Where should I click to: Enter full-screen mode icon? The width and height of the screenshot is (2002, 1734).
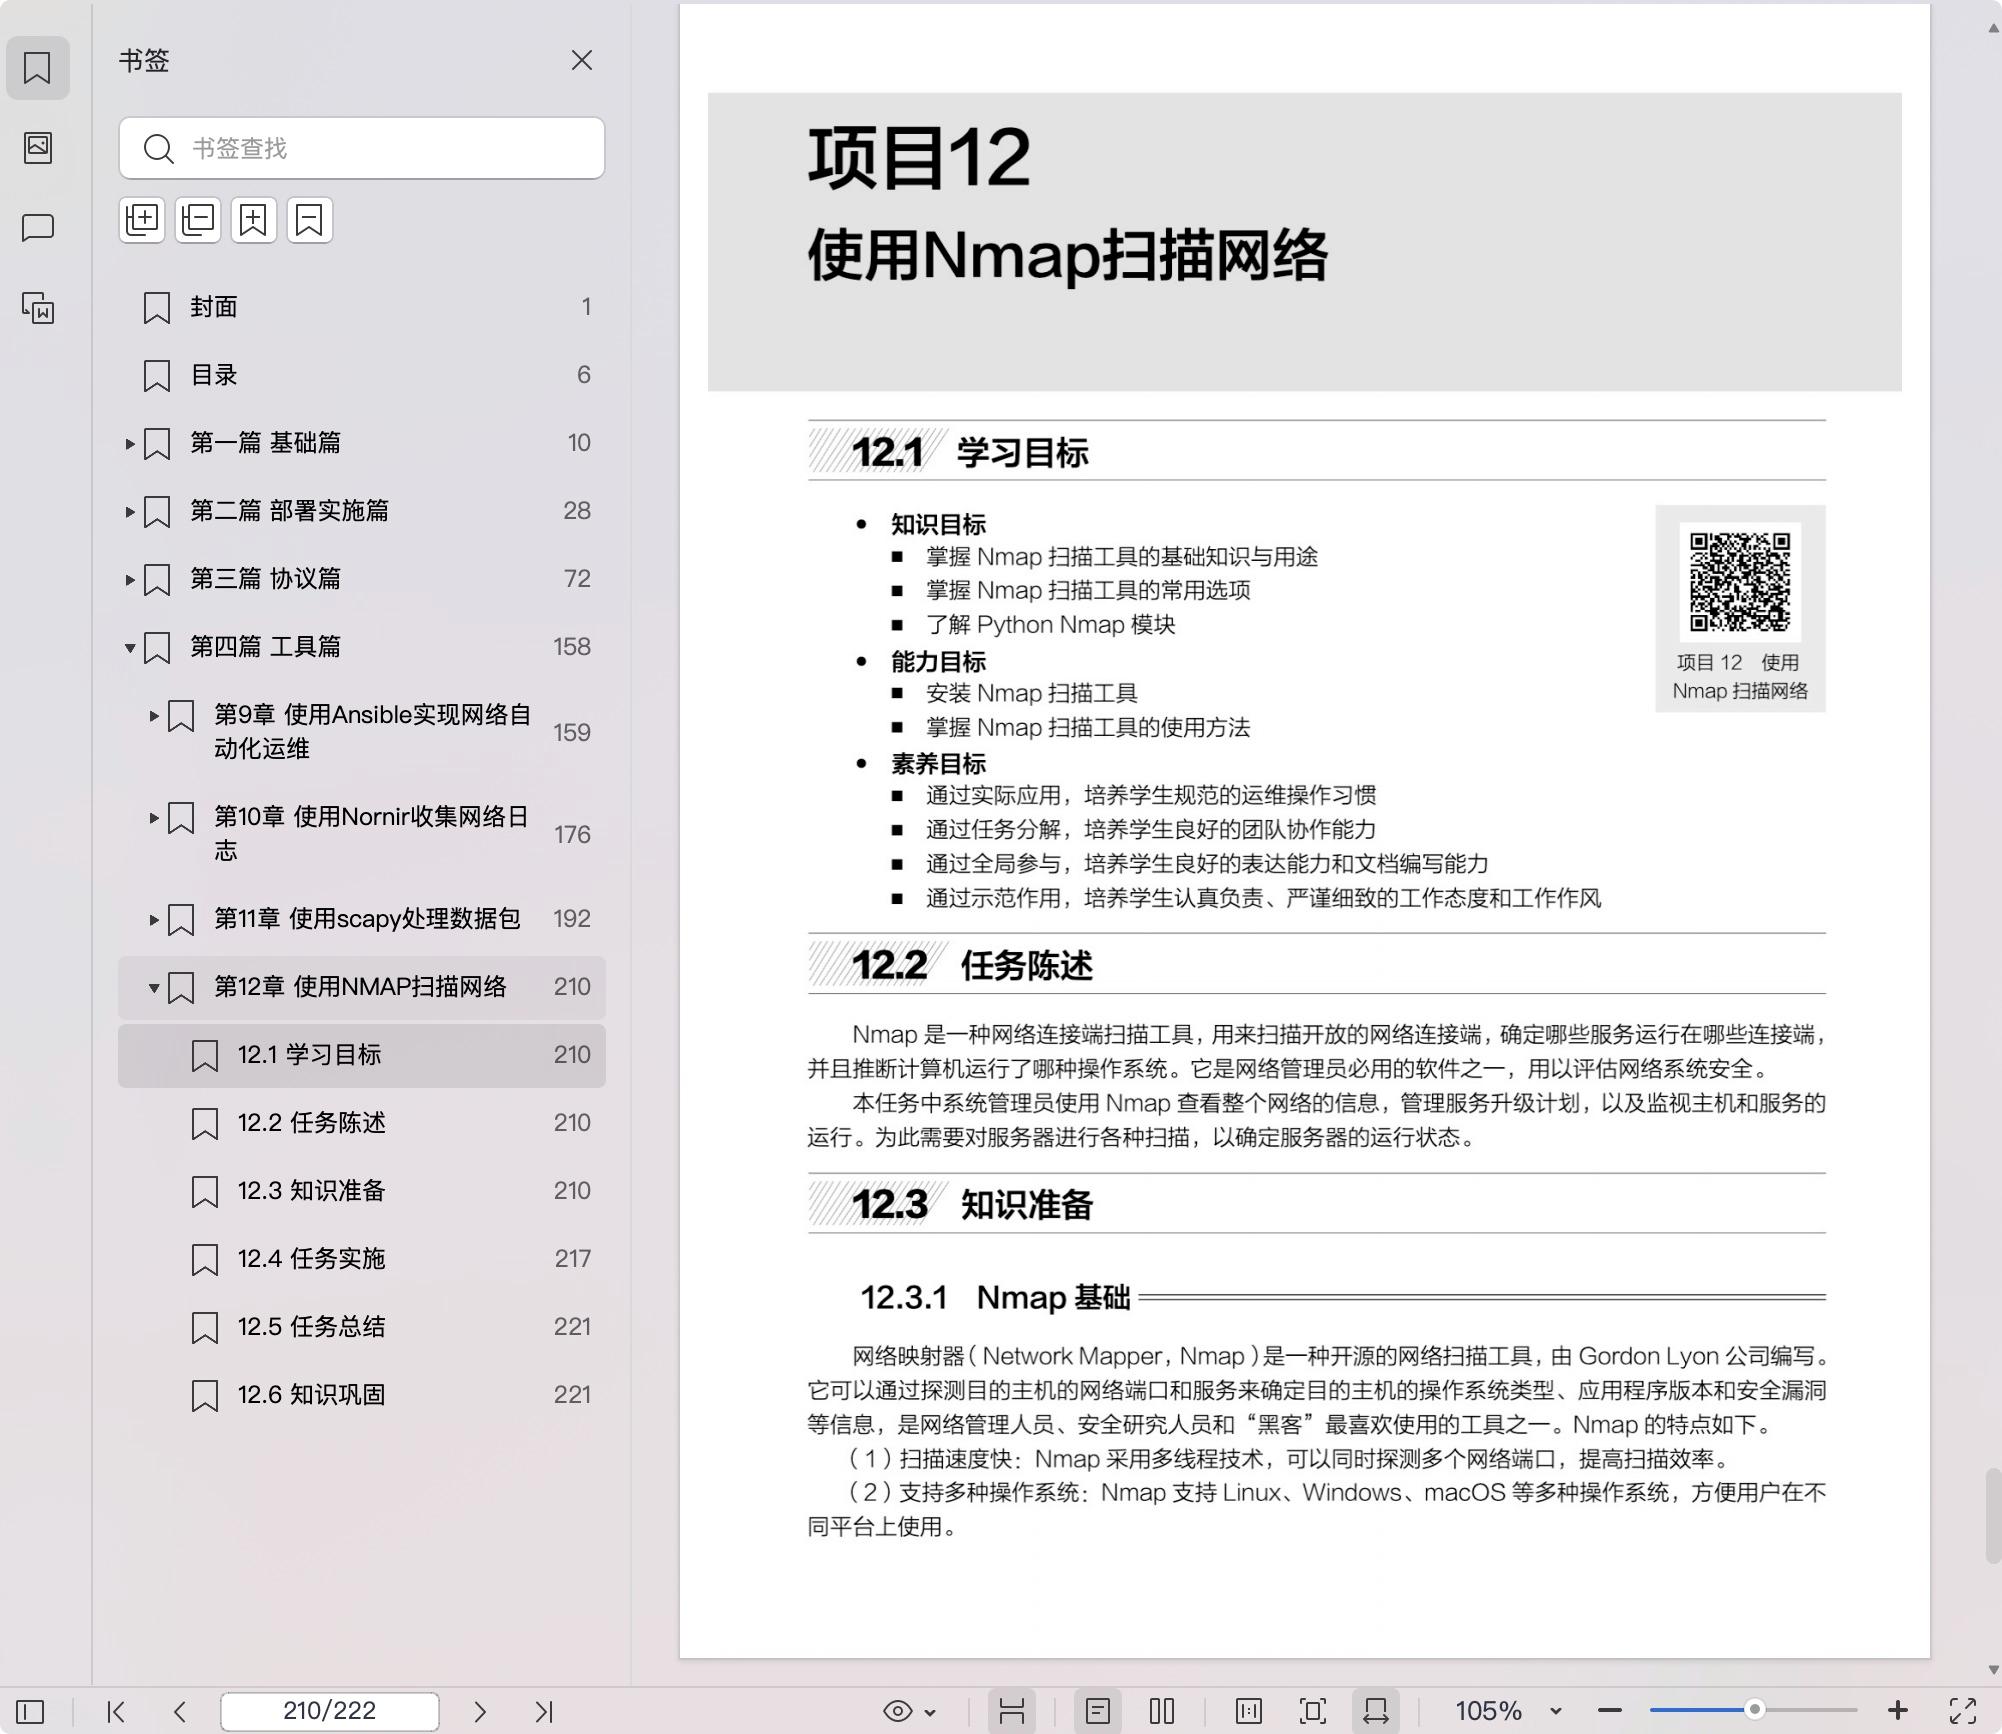[1963, 1711]
